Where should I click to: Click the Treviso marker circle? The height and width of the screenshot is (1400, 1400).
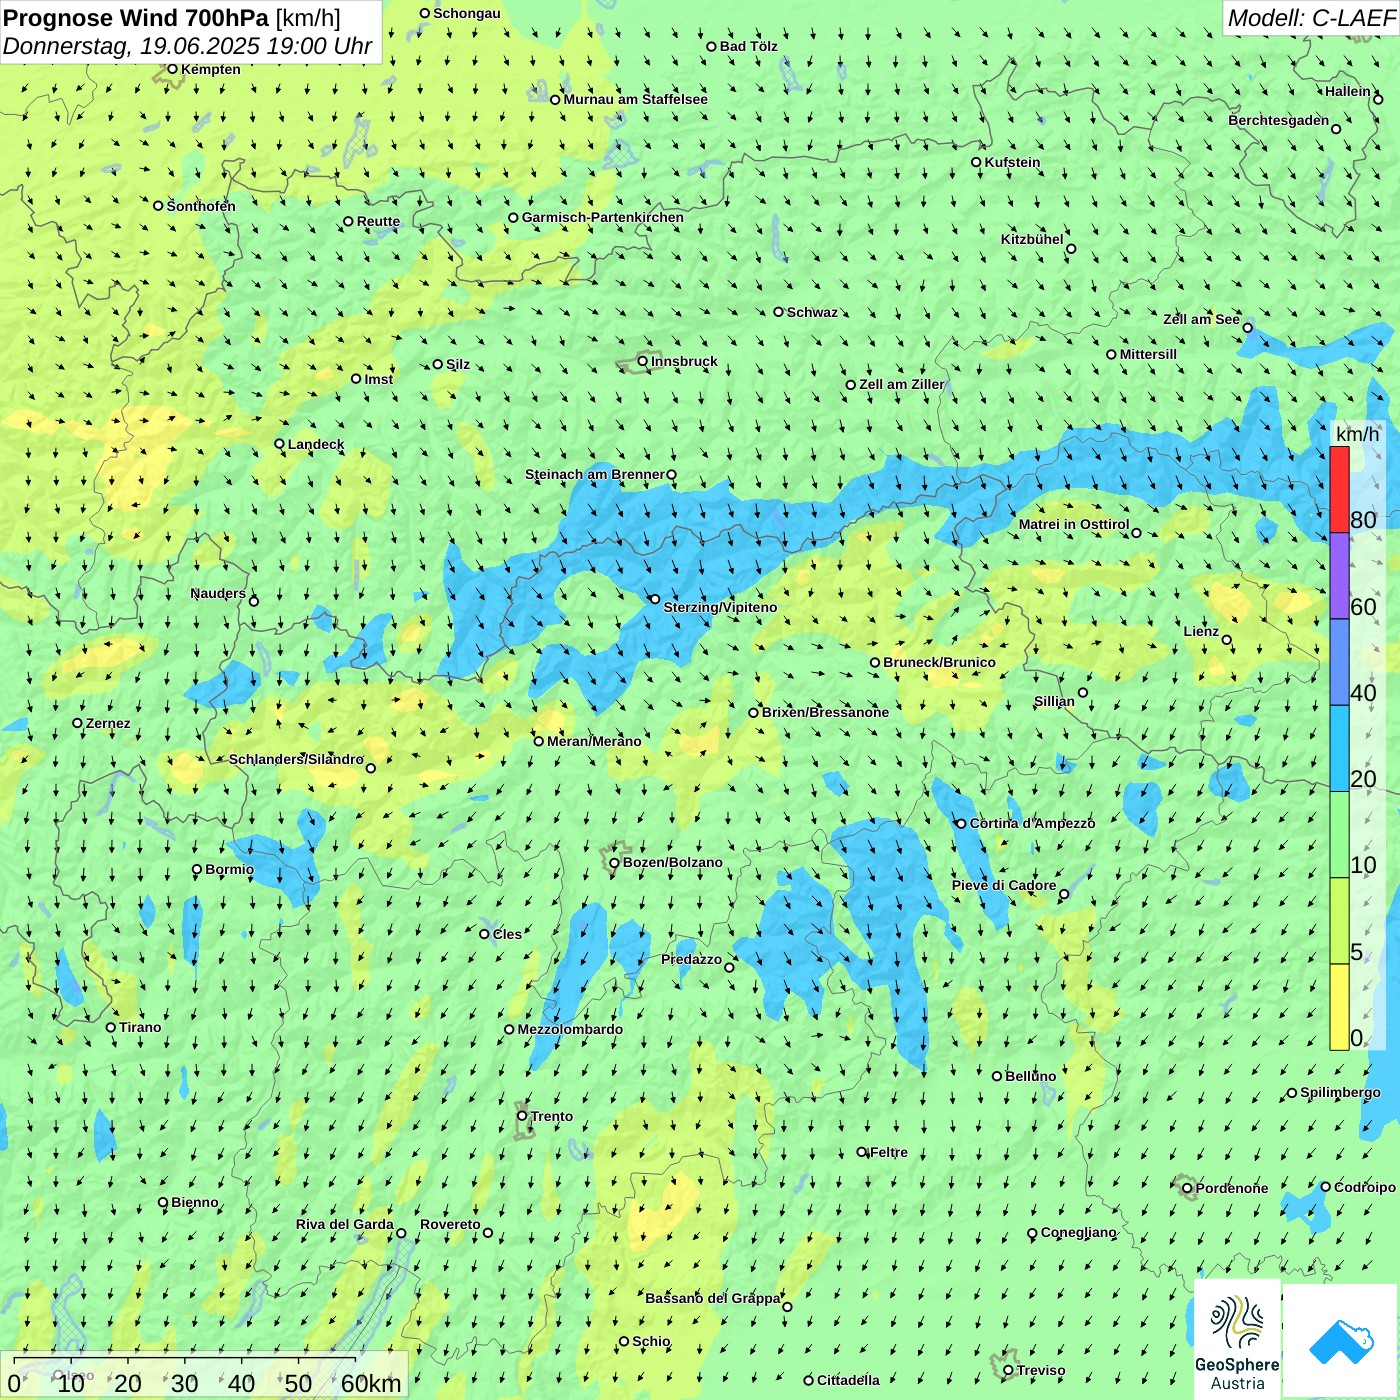click(1008, 1370)
